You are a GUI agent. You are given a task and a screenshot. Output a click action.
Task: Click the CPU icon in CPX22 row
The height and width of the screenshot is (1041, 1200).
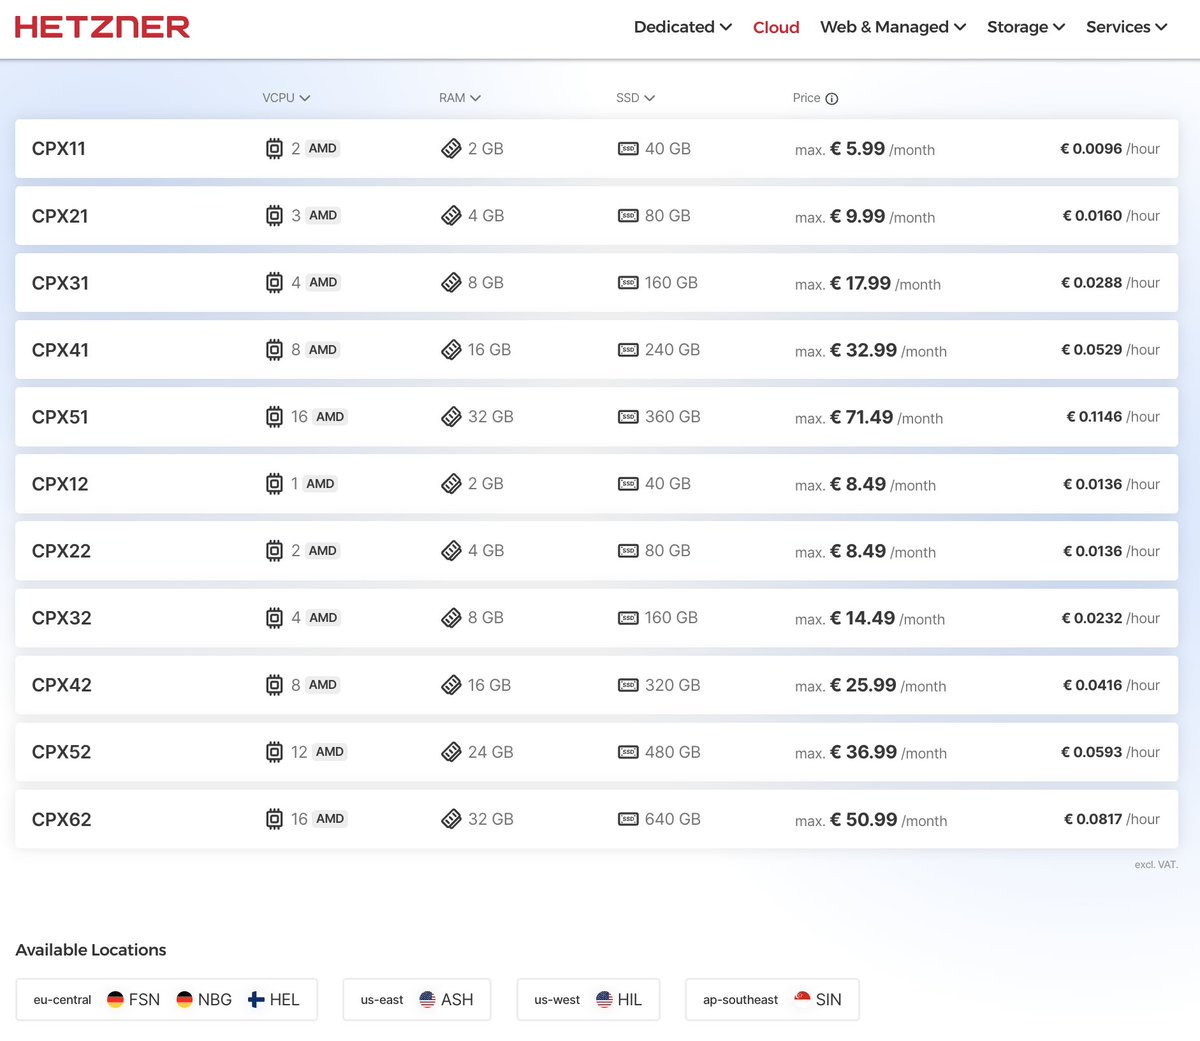[274, 551]
